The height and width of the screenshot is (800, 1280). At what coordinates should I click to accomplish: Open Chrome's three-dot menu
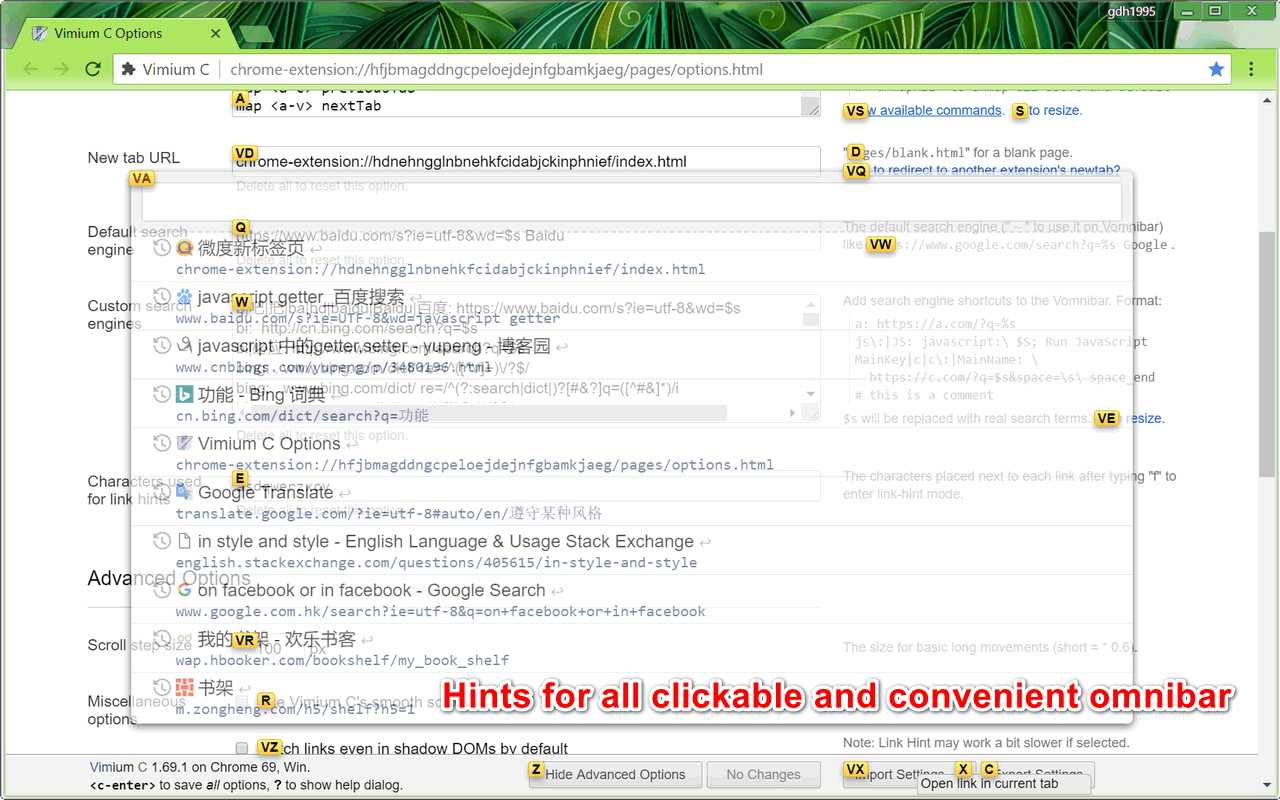click(x=1251, y=69)
